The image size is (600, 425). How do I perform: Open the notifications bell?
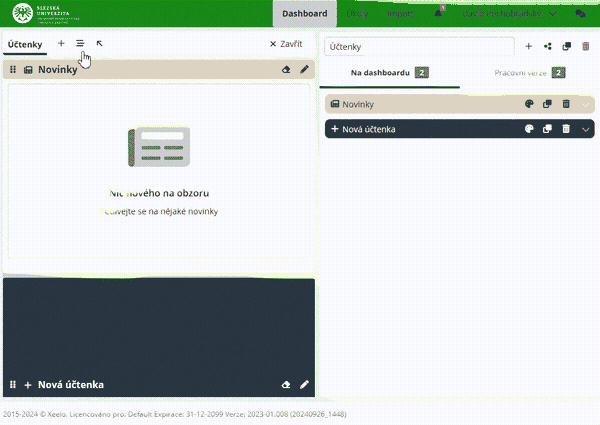439,14
